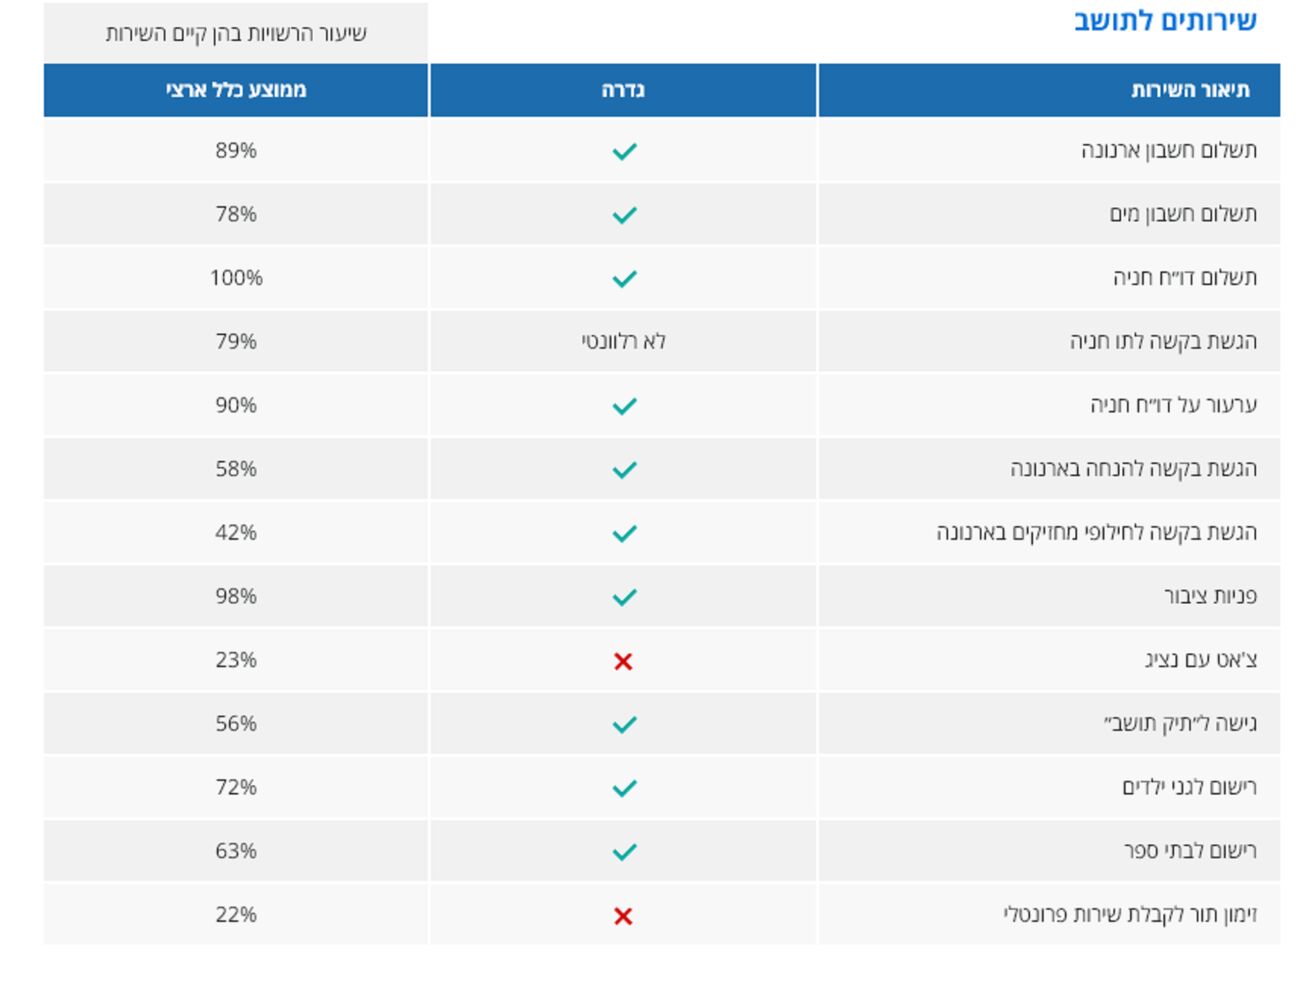The height and width of the screenshot is (981, 1300).
Task: Click the לא רלוונטי cell text
Action: click(623, 342)
